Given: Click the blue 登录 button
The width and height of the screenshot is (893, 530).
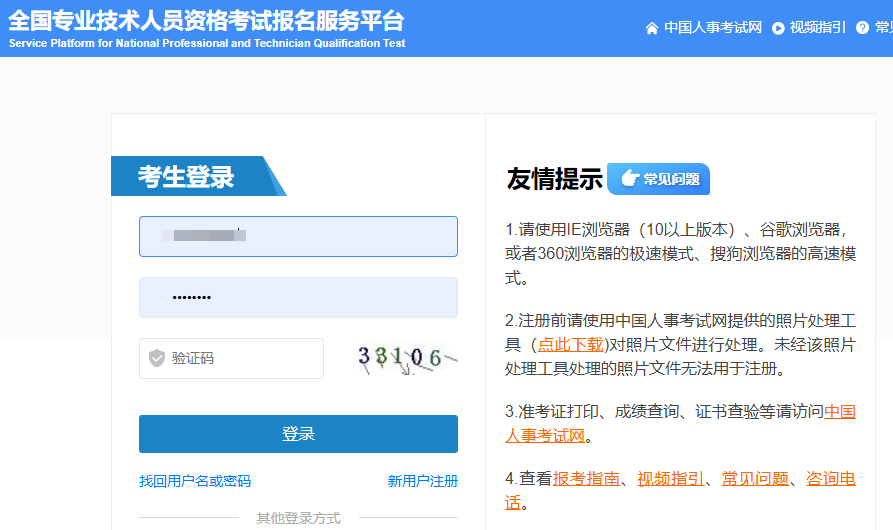Looking at the screenshot, I should click(298, 434).
